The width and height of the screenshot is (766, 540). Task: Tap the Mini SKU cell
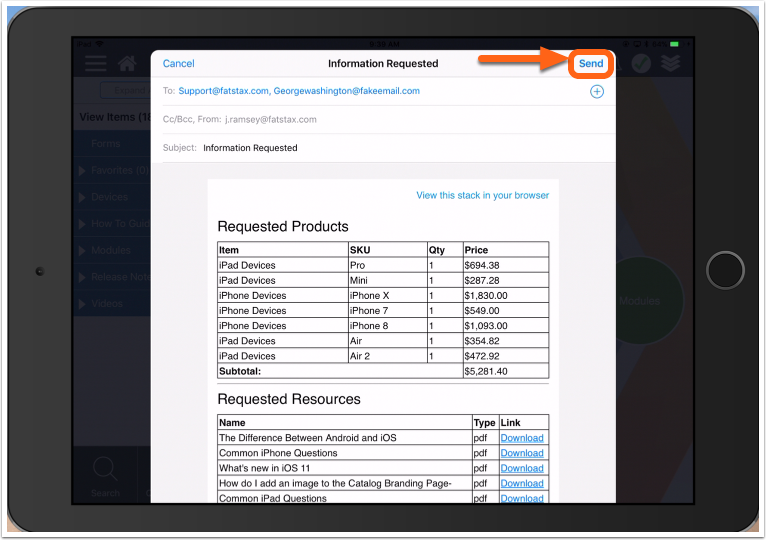[x=387, y=281]
